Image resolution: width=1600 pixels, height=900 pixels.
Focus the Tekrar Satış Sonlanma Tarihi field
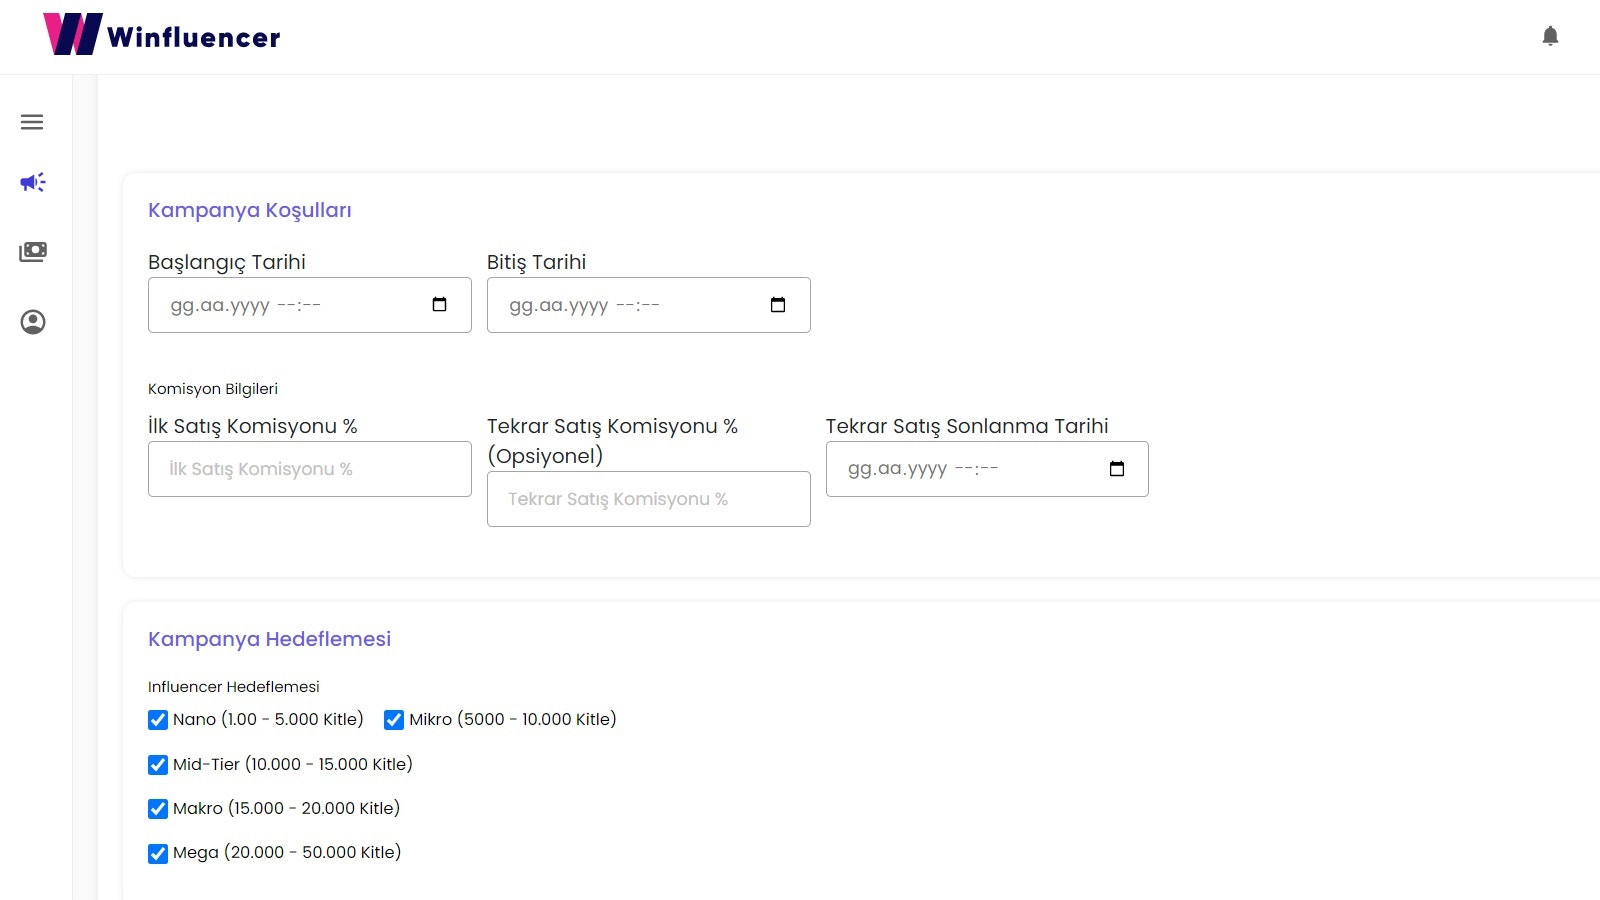(x=987, y=469)
